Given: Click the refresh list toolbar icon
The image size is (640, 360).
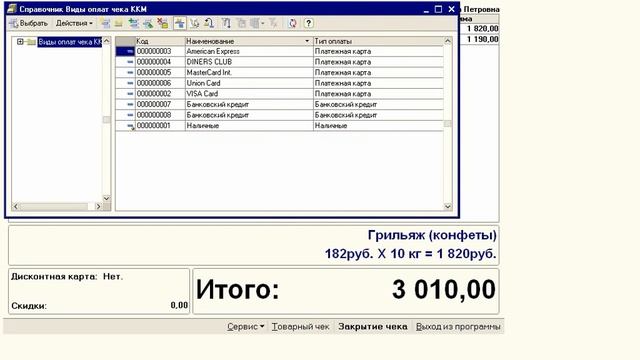Looking at the screenshot, I should tap(292, 23).
